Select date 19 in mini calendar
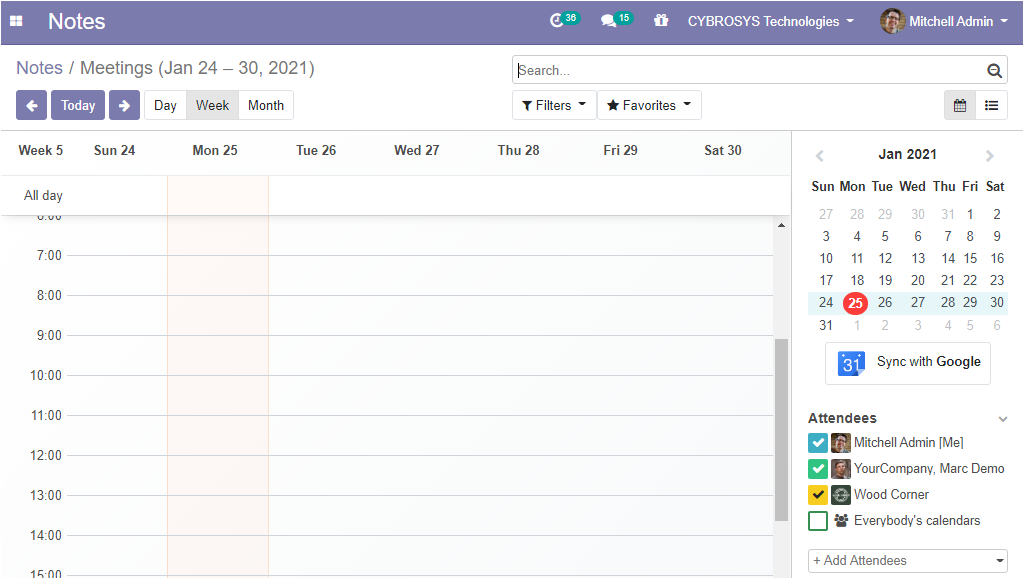 [885, 281]
